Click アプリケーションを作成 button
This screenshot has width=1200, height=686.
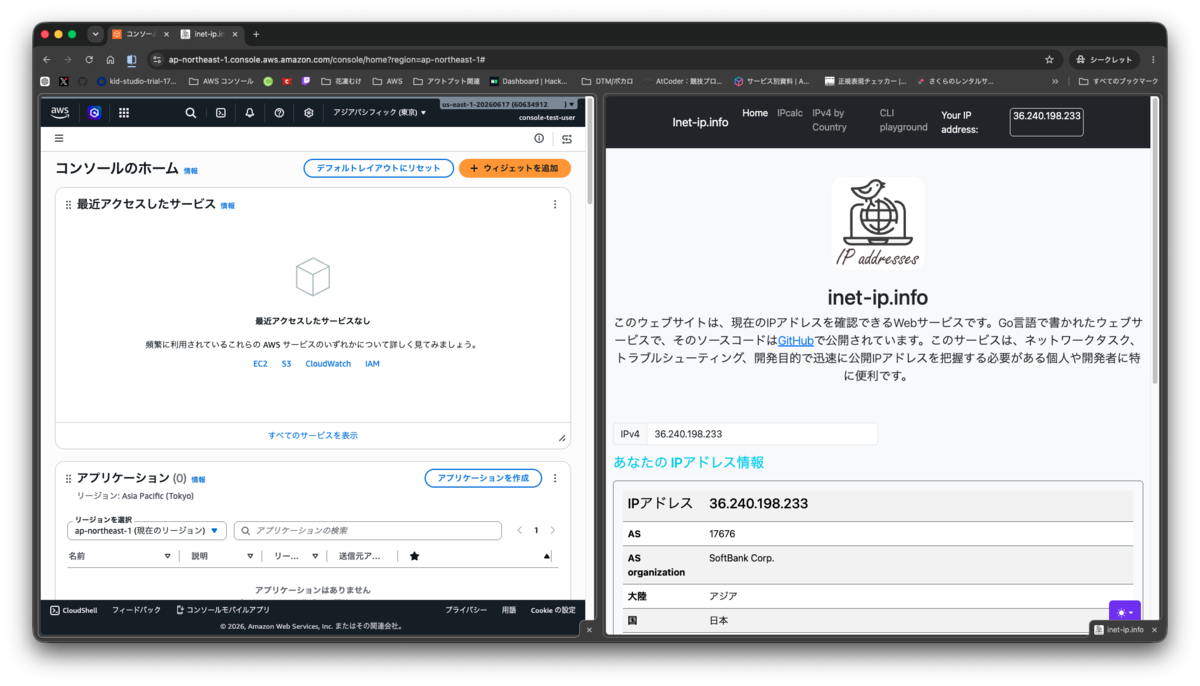tap(483, 478)
